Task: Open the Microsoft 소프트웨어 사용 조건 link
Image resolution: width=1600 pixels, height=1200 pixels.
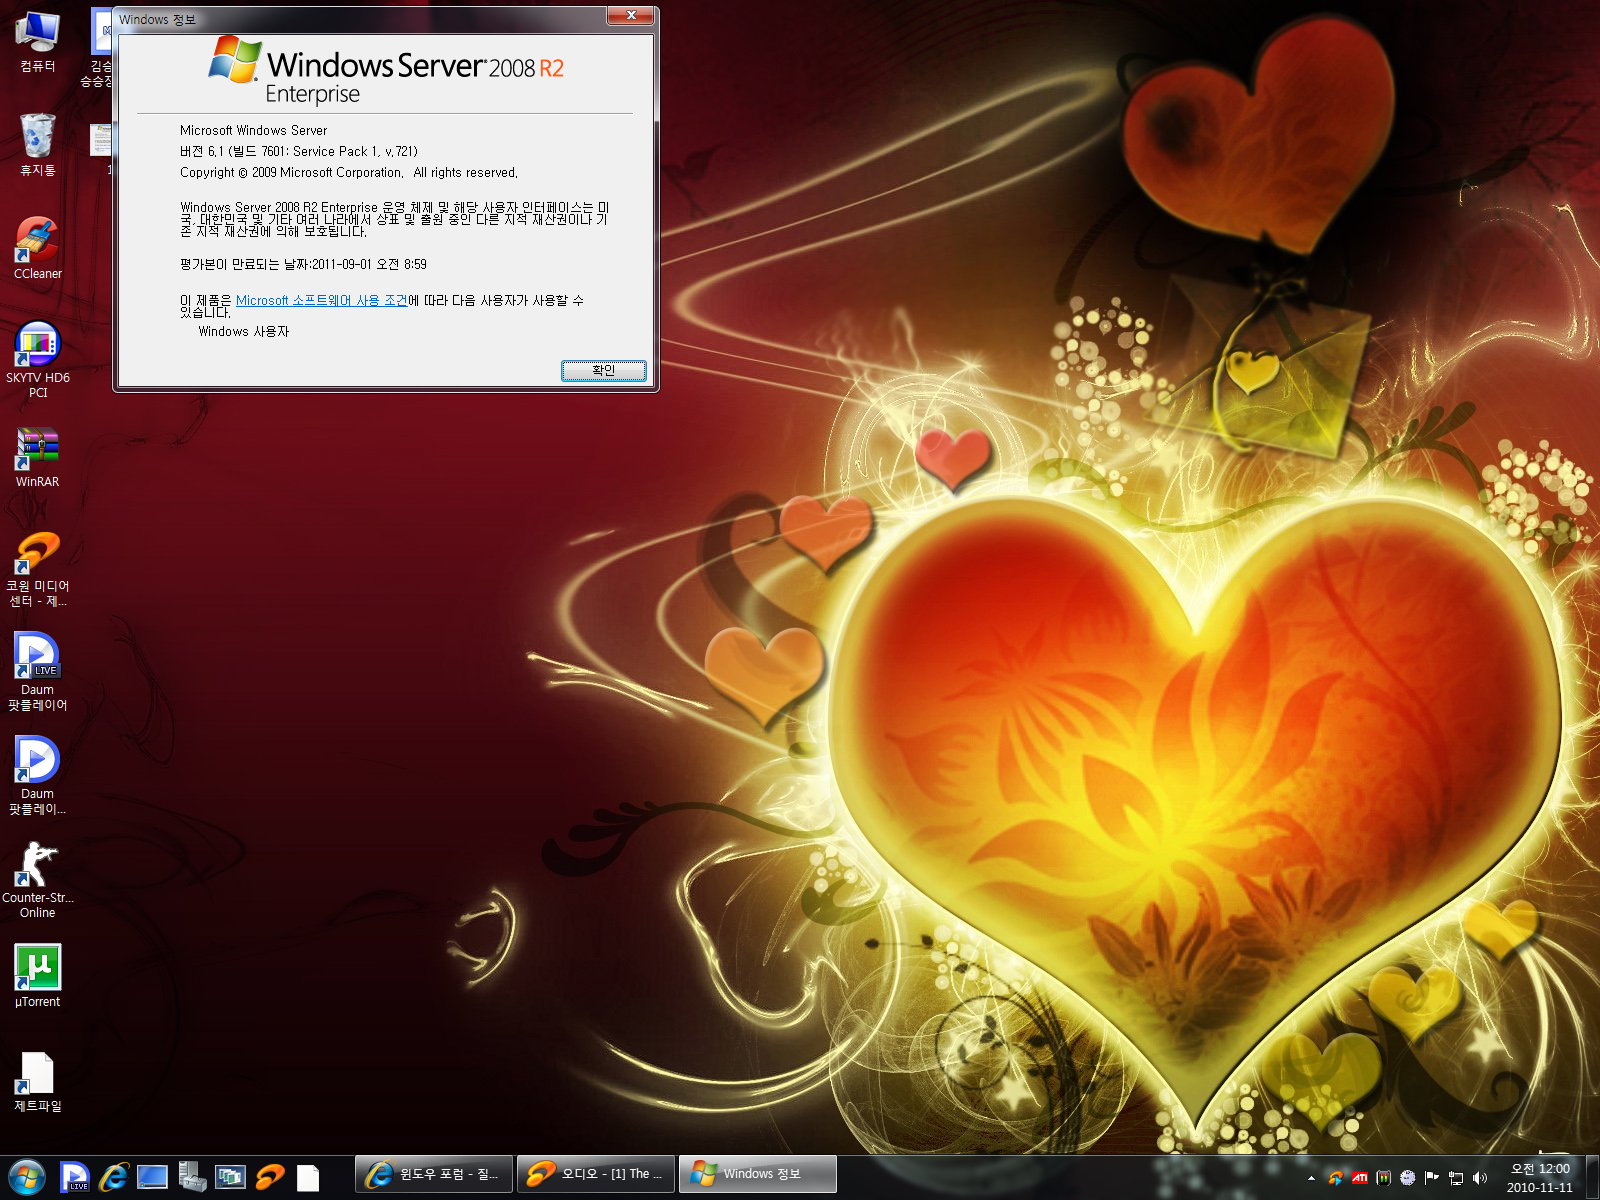Action: (321, 301)
